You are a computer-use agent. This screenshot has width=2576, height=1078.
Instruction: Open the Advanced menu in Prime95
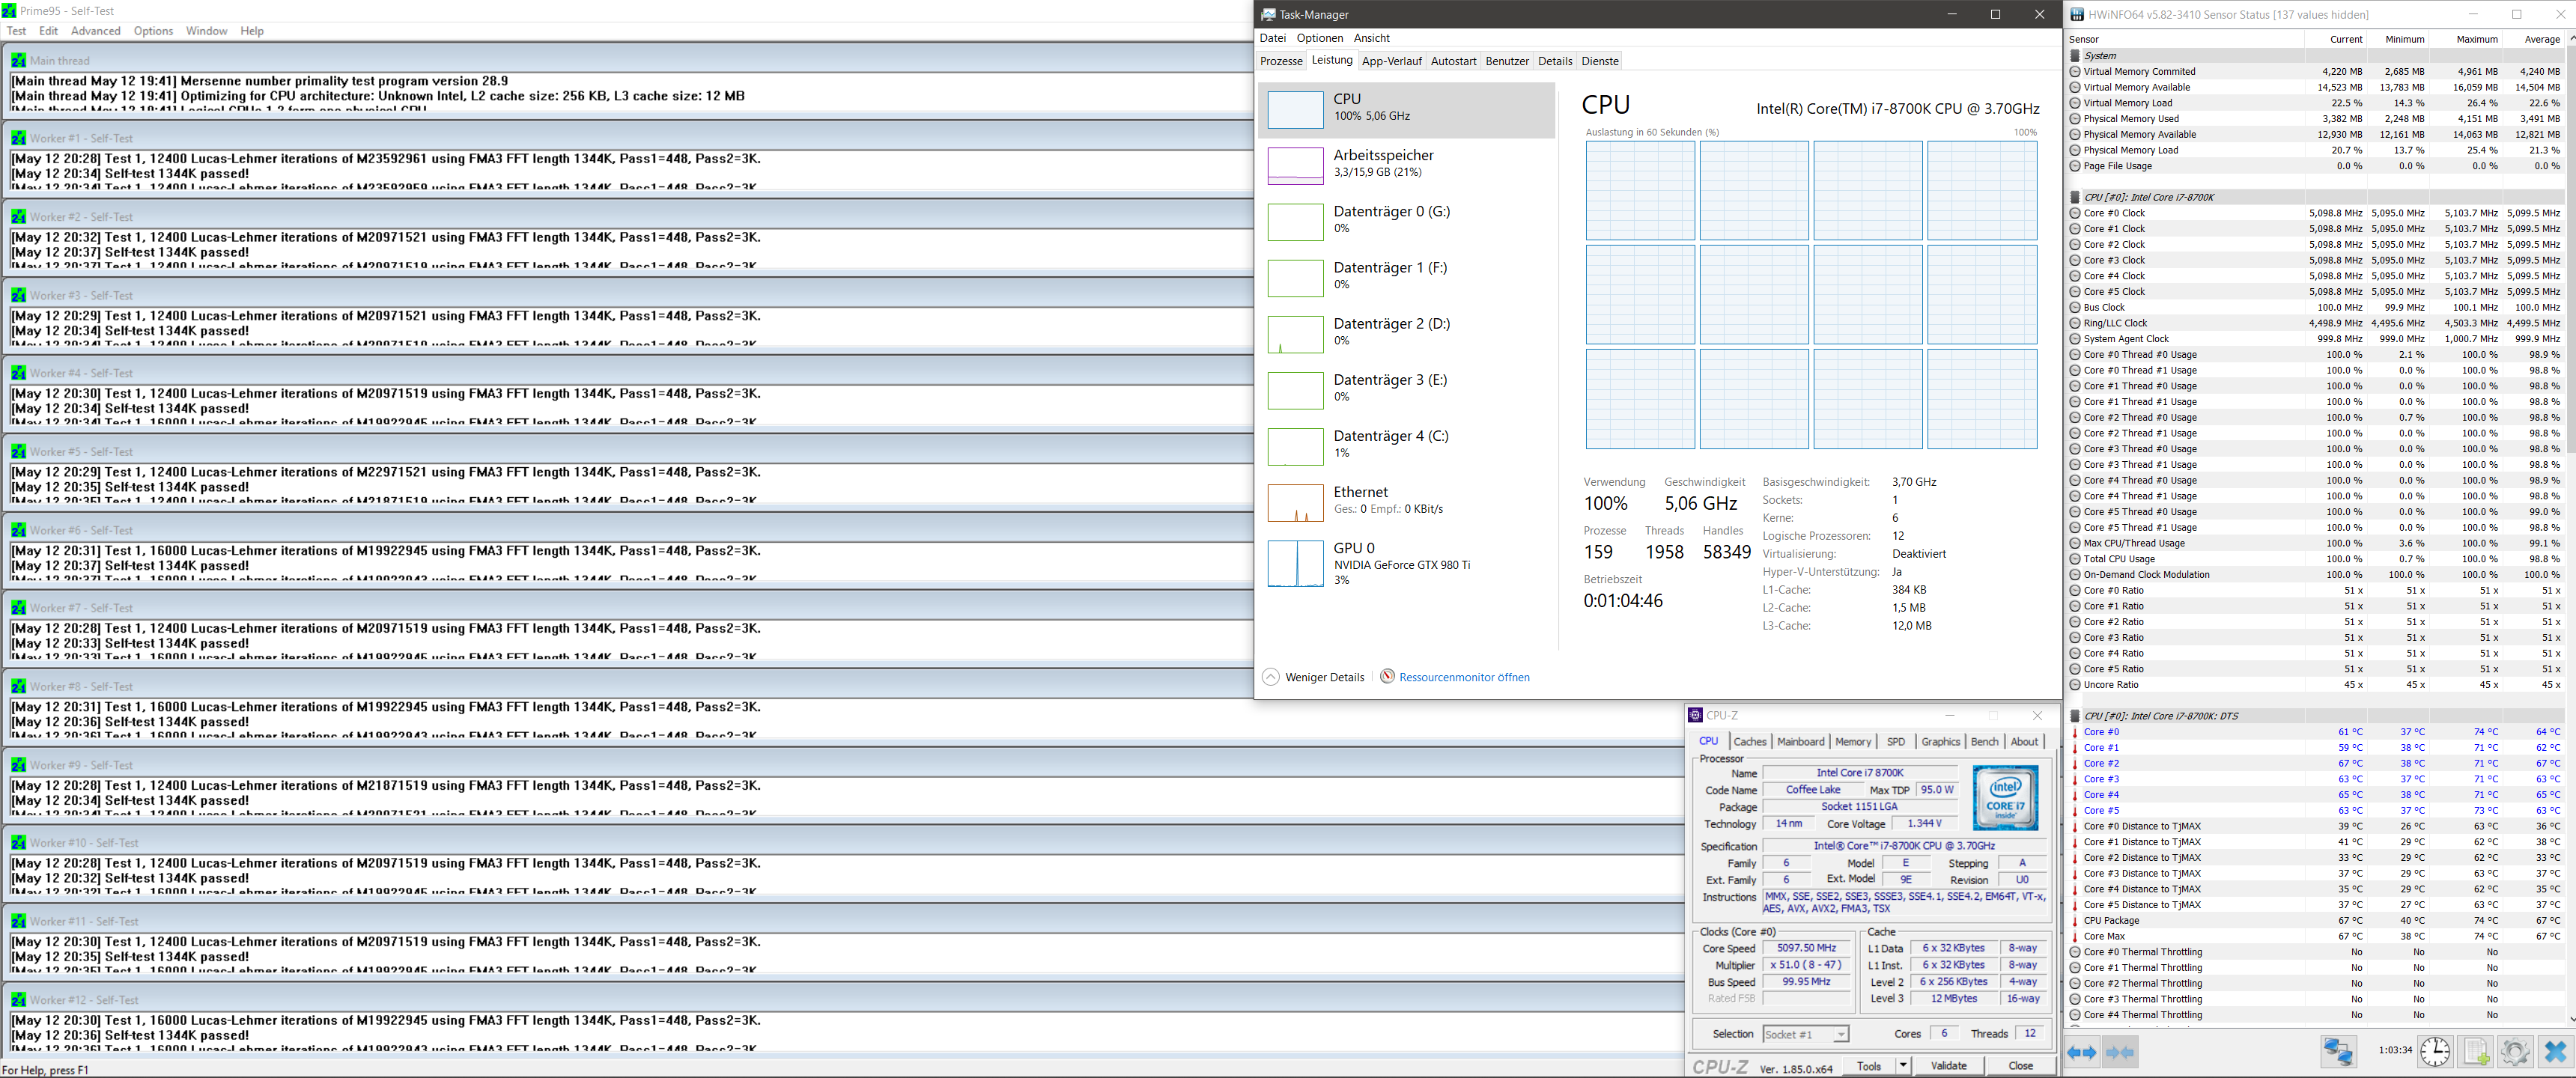point(95,31)
